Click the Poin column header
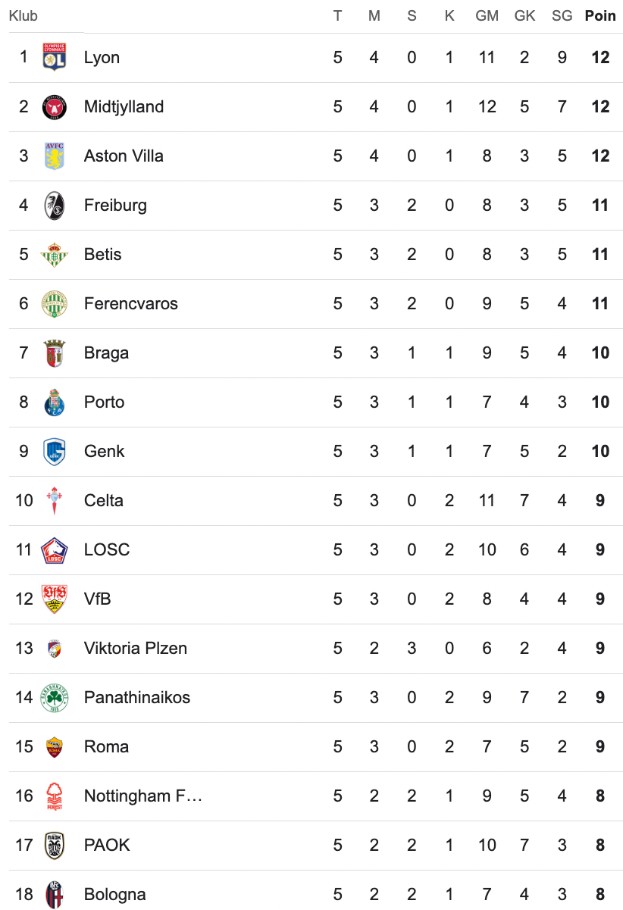The height and width of the screenshot is (910, 623). coord(600,15)
